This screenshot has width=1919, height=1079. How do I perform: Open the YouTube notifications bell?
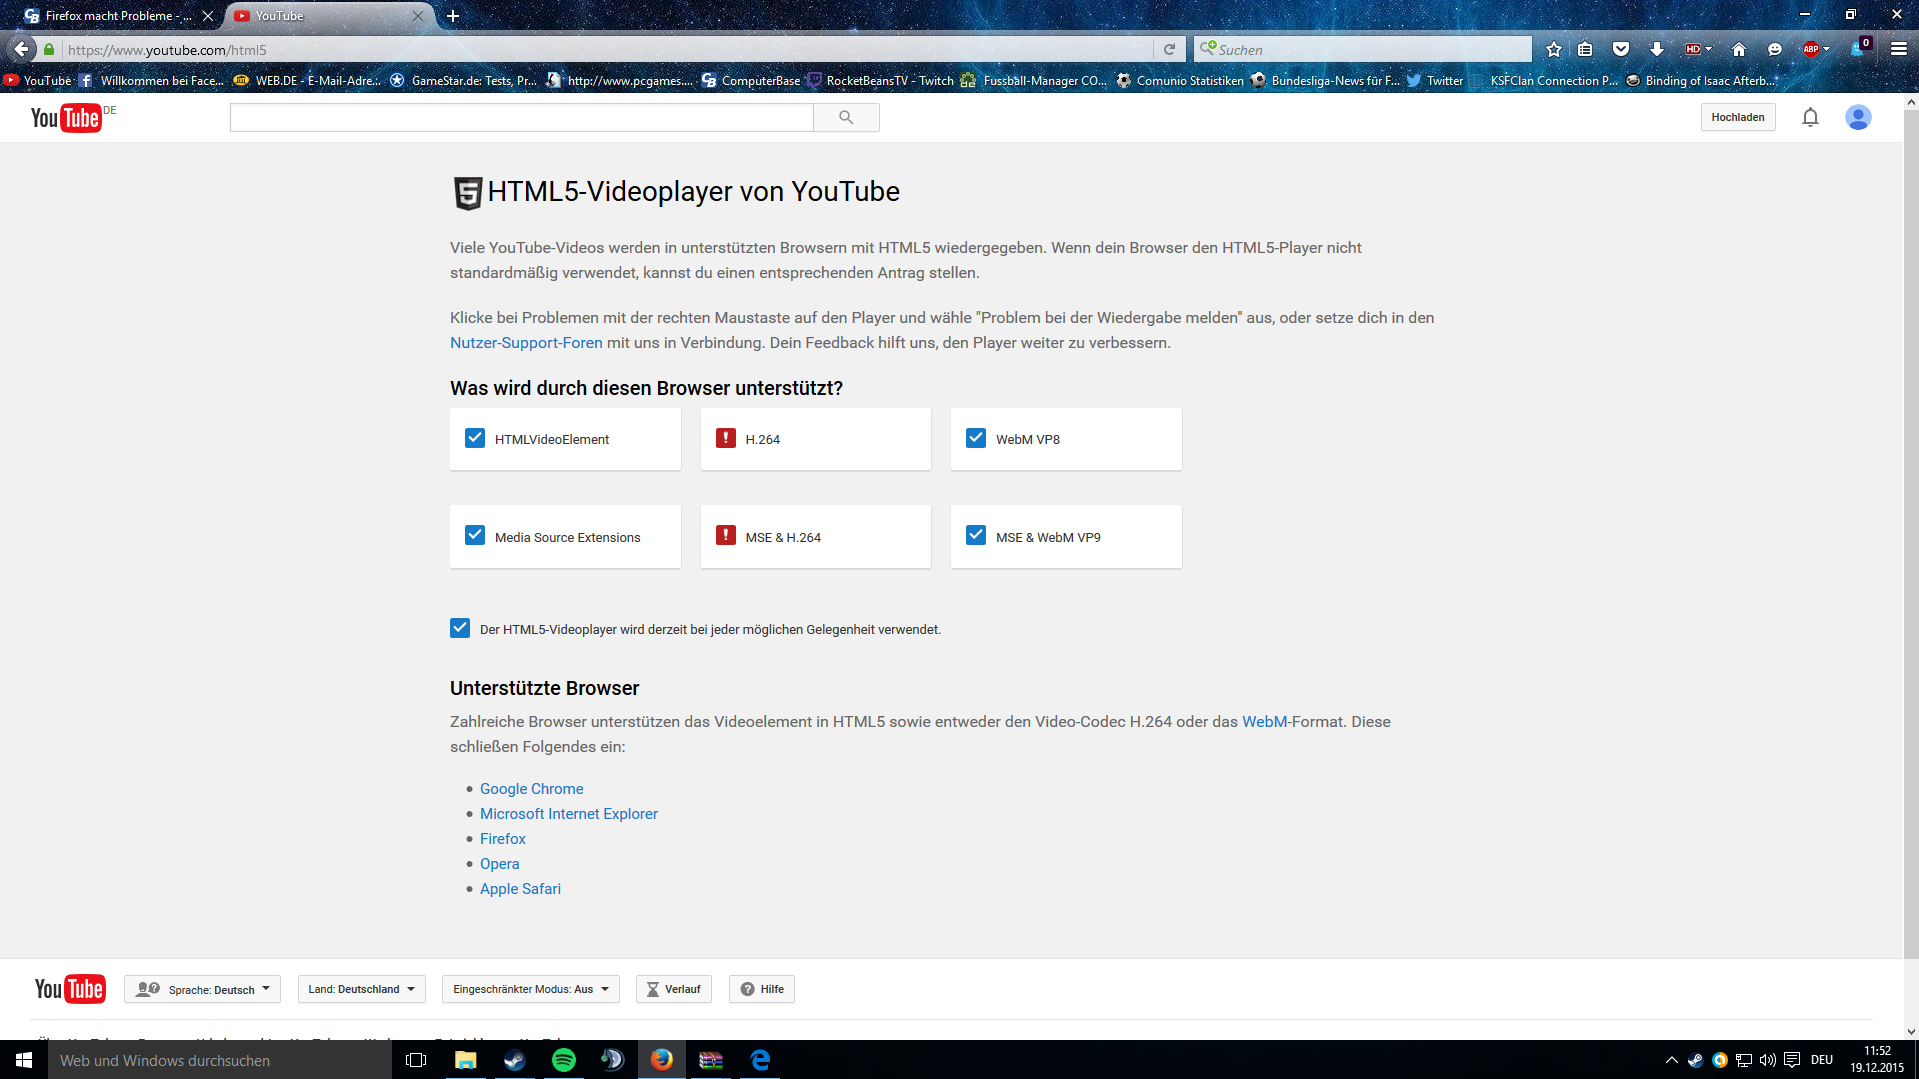1810,118
